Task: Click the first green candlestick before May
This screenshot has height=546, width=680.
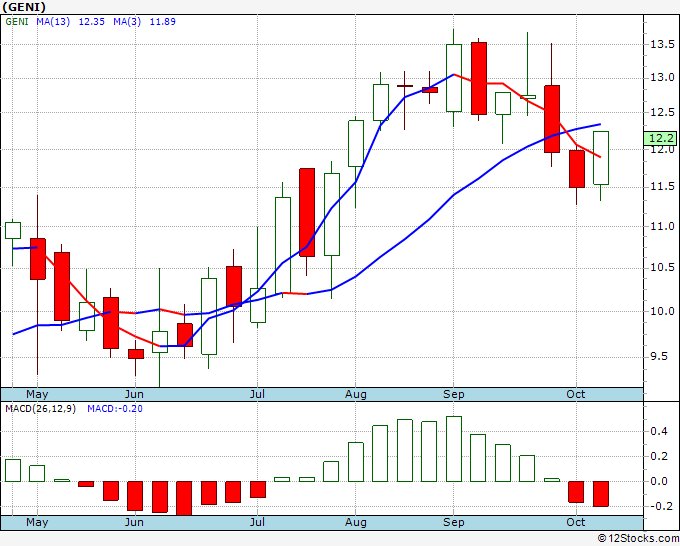Action: (13, 230)
